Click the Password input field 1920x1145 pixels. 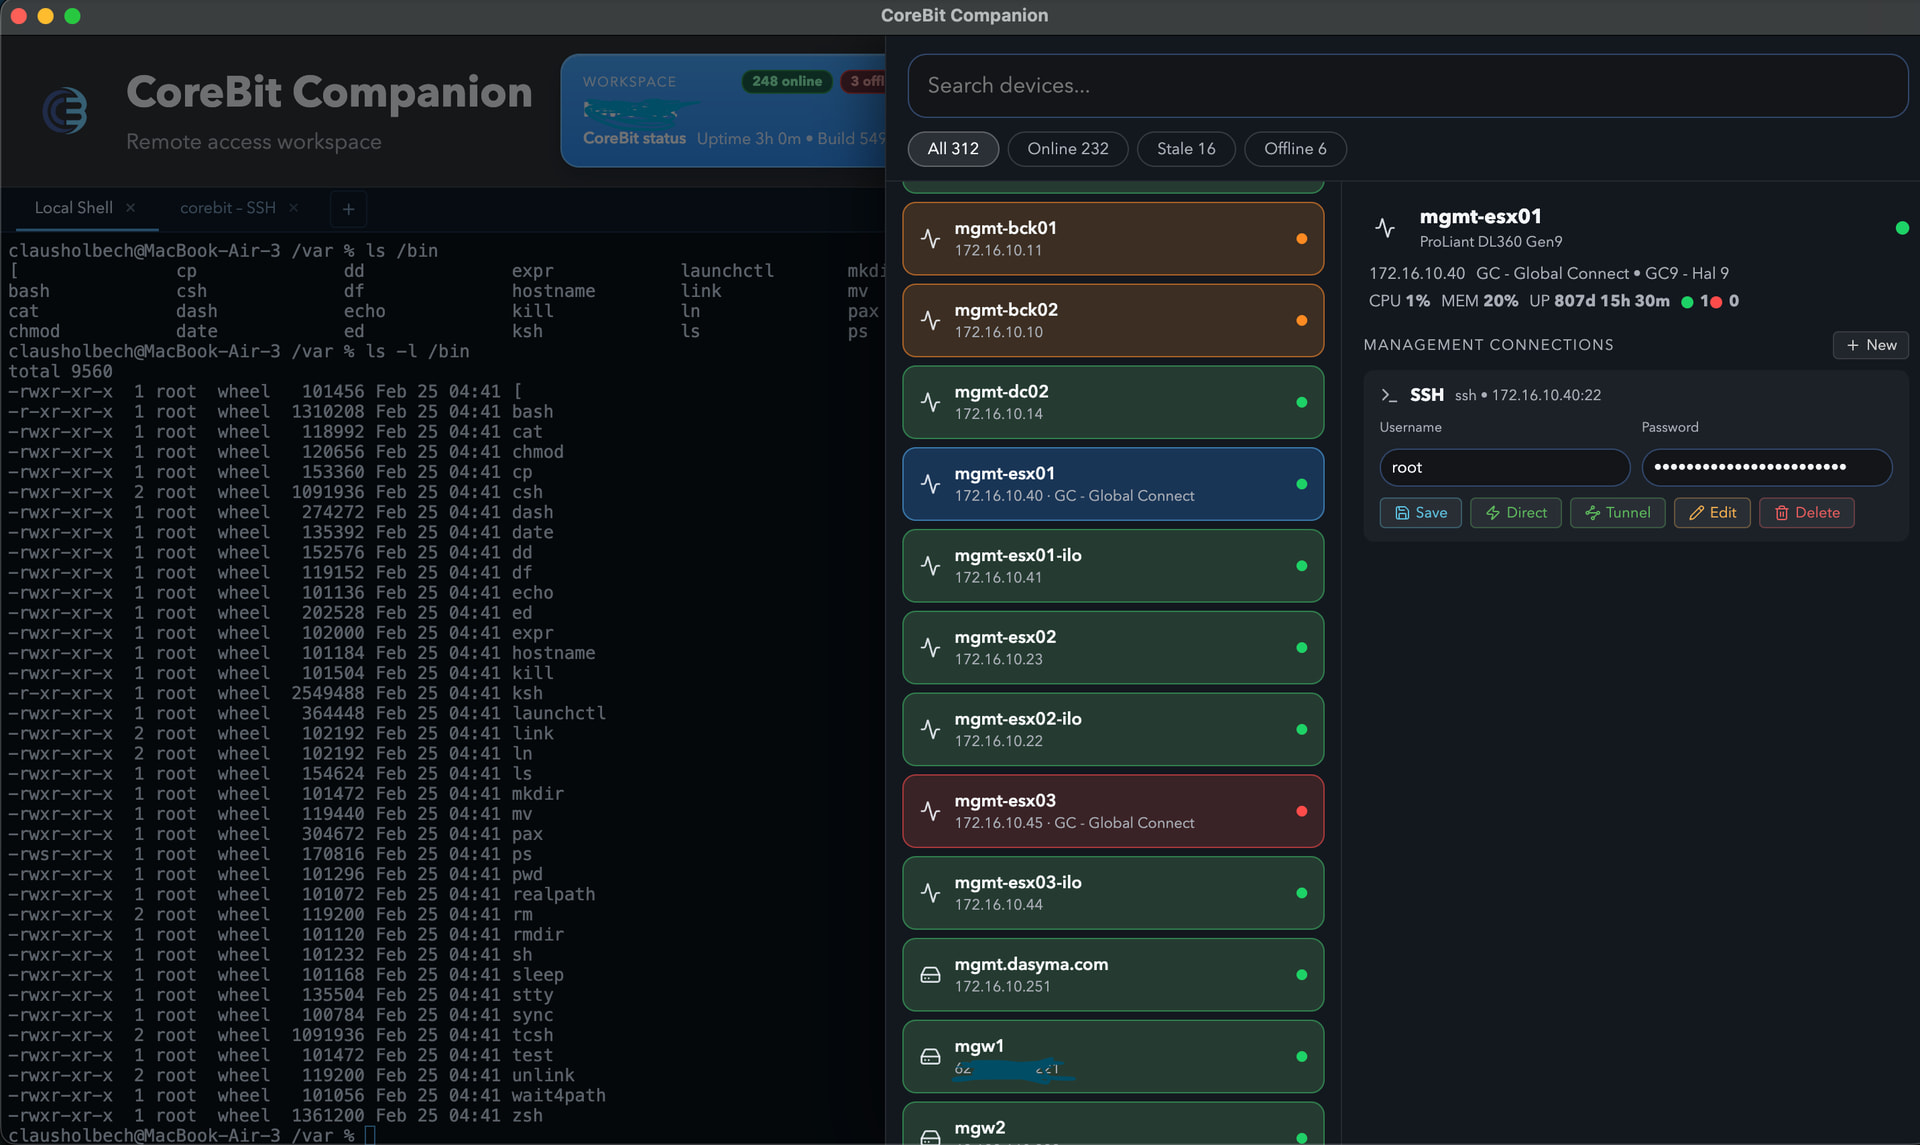tap(1767, 468)
